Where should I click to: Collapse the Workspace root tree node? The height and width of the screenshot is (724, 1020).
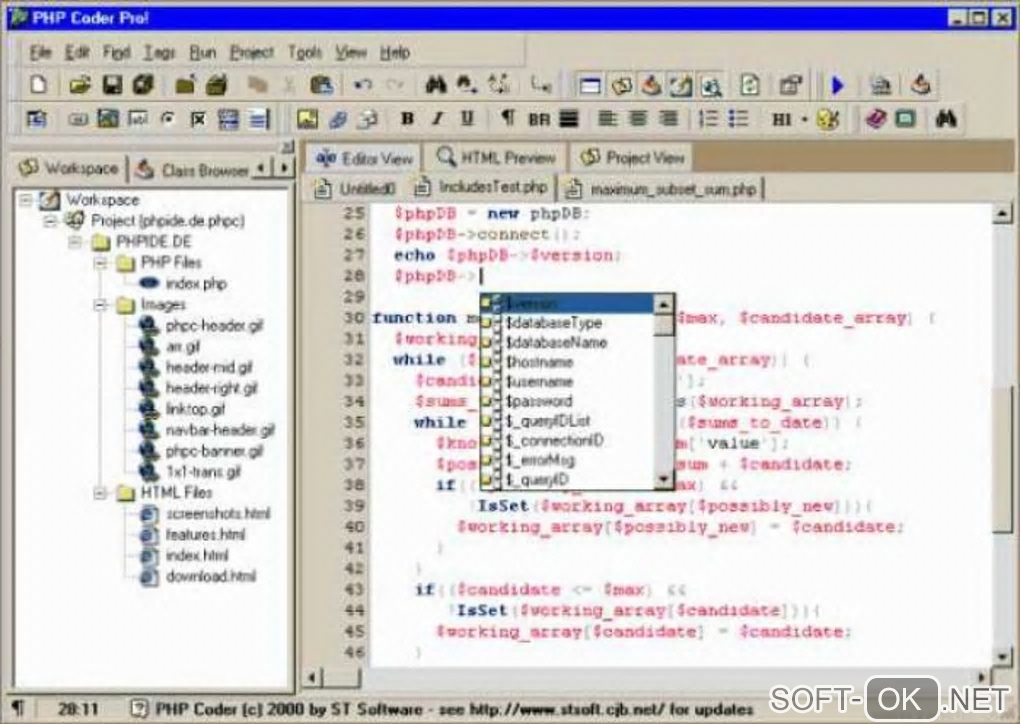[x=25, y=200]
